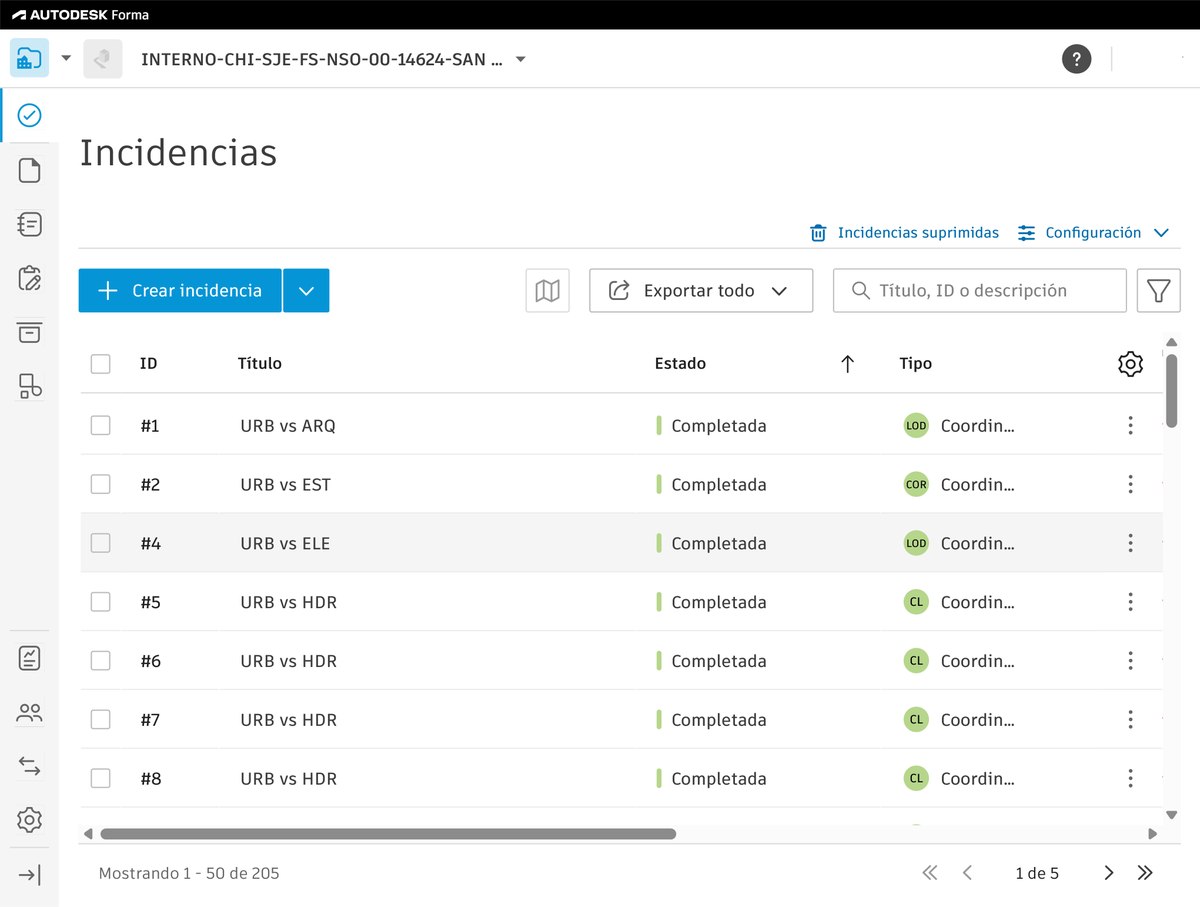Viewport: 1200px width, 907px height.
Task: Open the issue titled URB vs ARQ
Action: coord(288,425)
